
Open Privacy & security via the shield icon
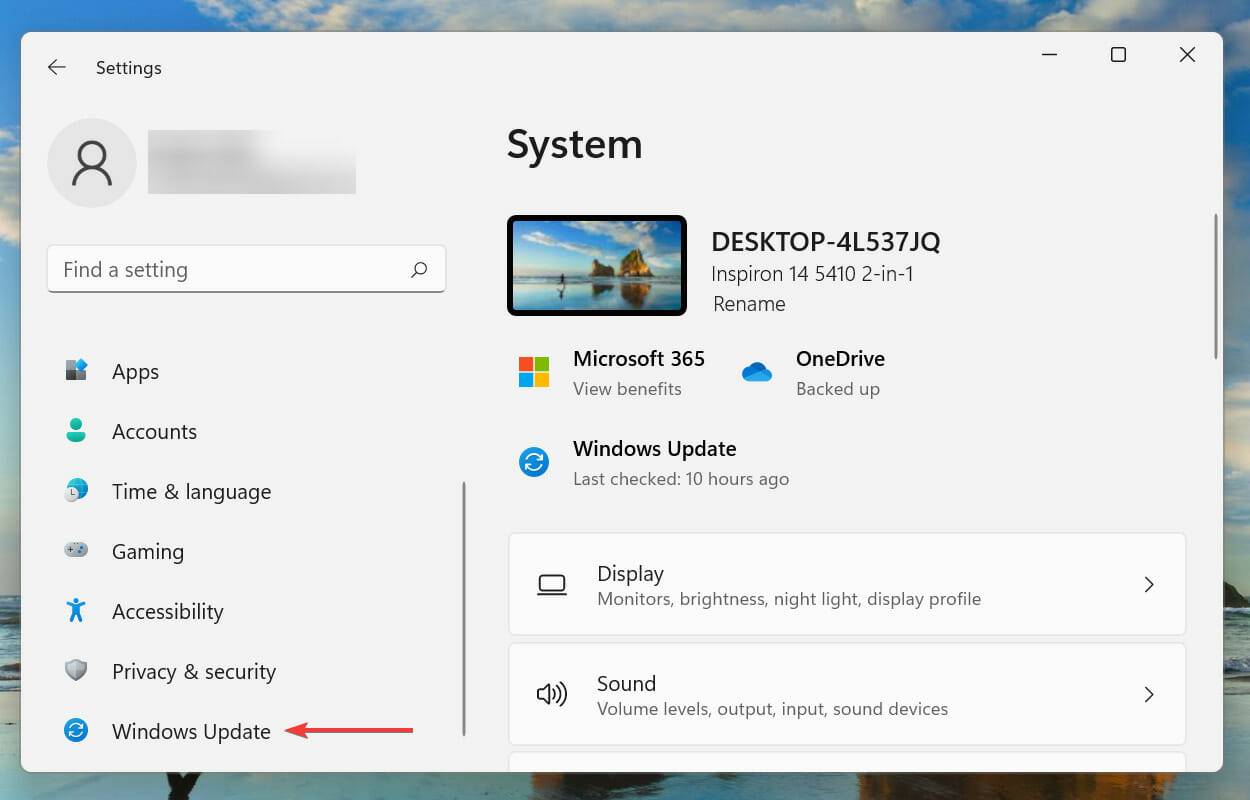point(76,671)
